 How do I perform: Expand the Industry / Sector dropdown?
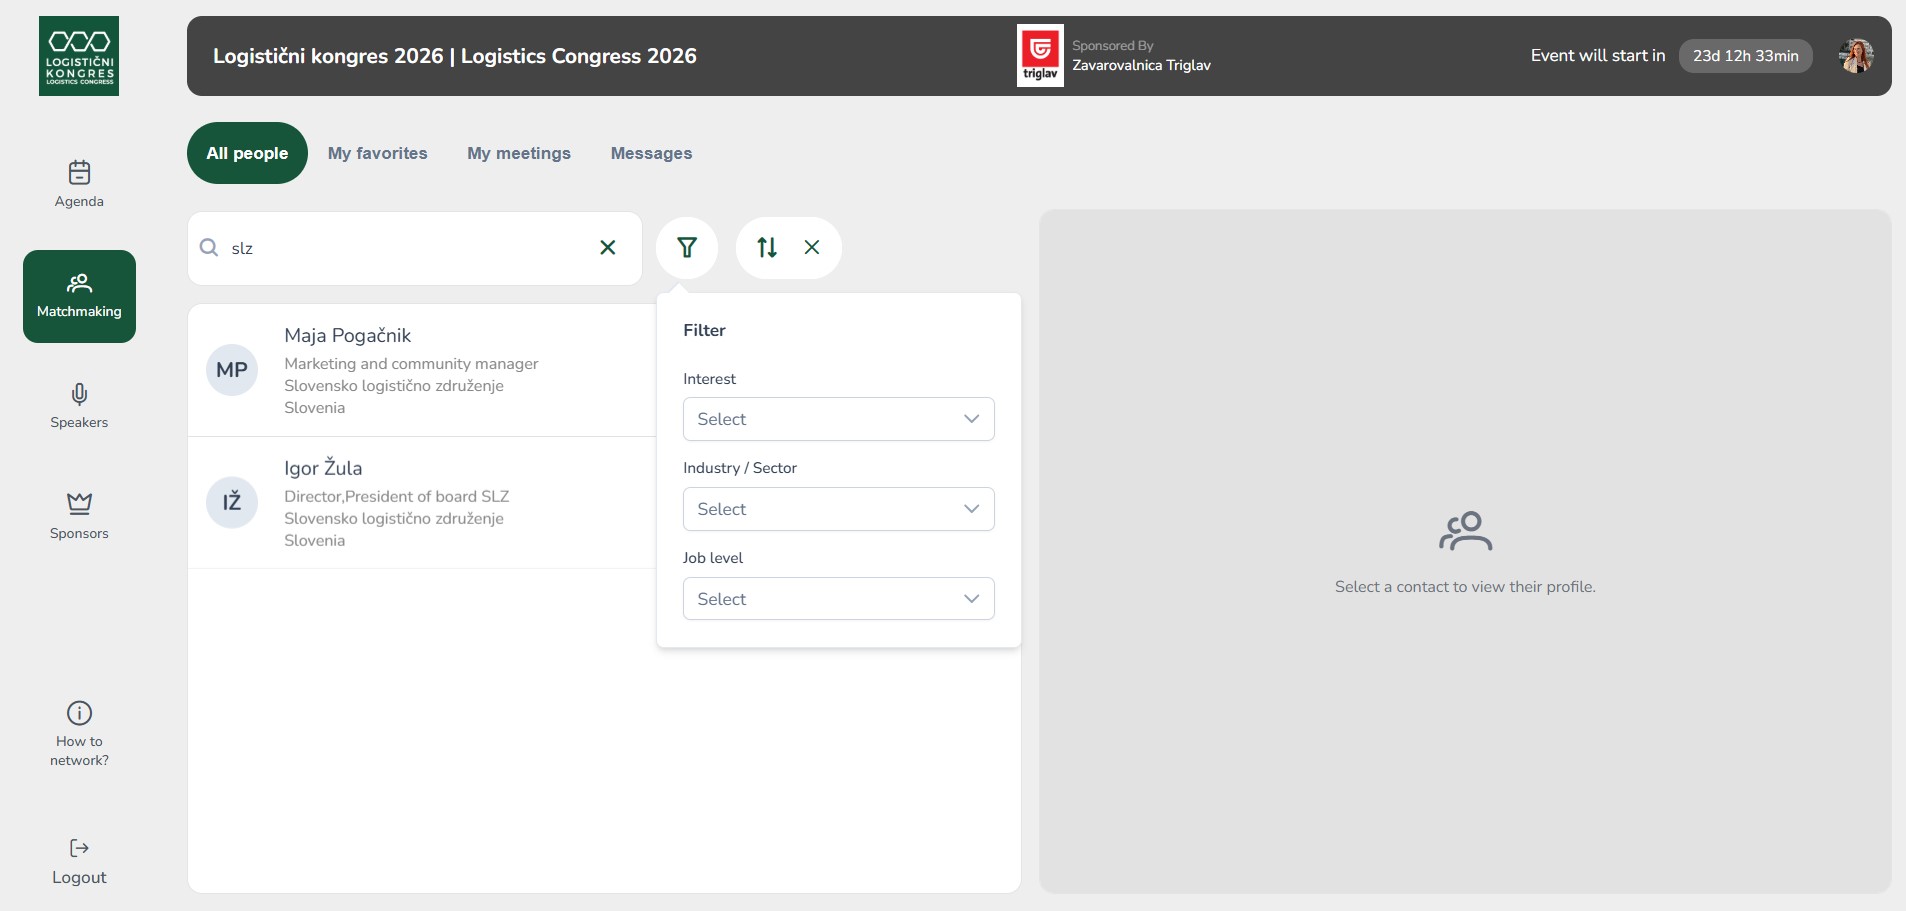tap(838, 509)
